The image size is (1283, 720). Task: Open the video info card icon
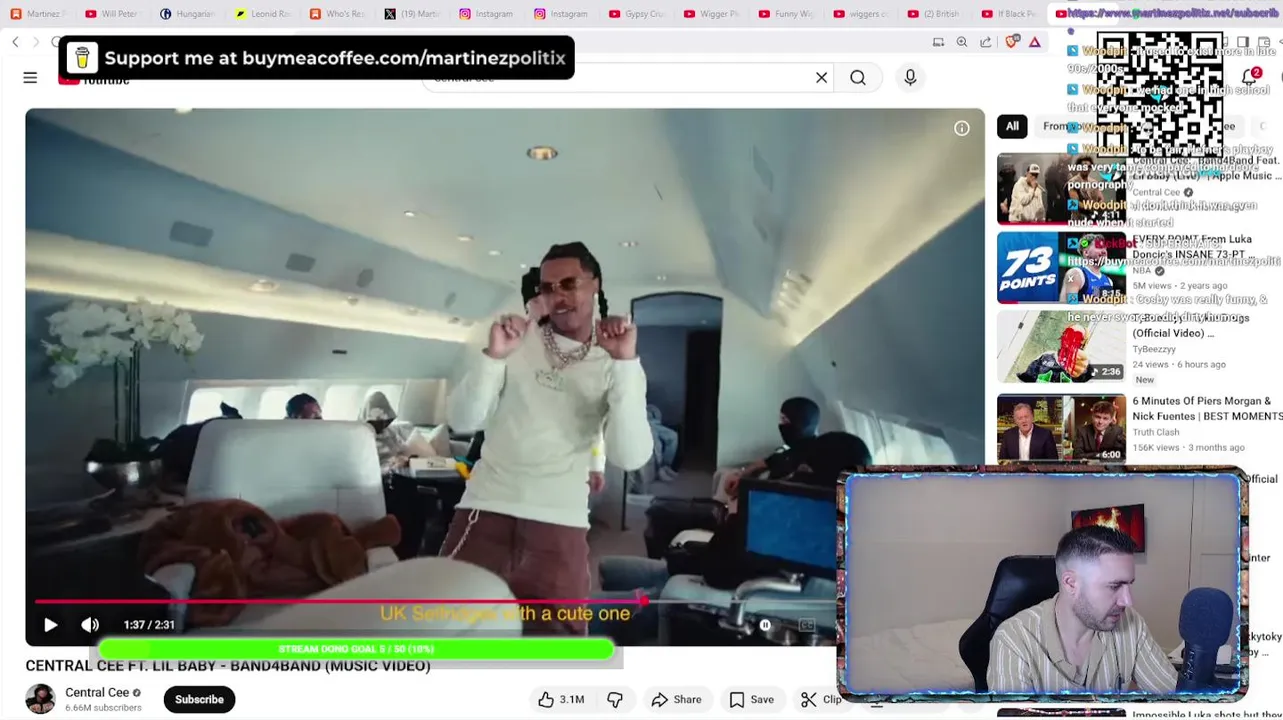coord(961,128)
